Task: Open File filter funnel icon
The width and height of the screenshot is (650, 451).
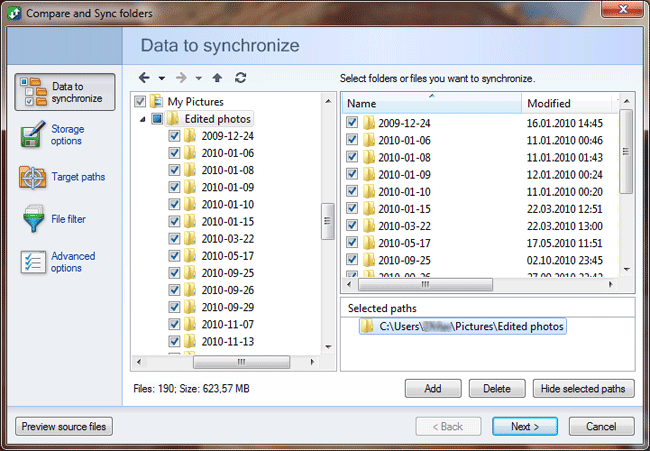Action: [34, 219]
